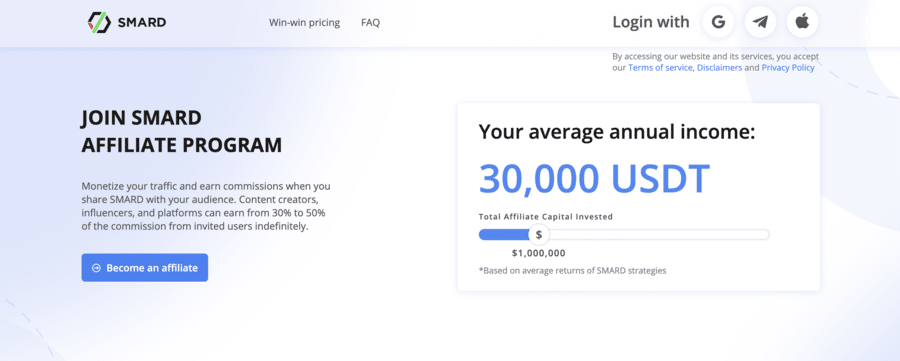Log in with the Telegram icon
The width and height of the screenshot is (900, 361).
[761, 22]
